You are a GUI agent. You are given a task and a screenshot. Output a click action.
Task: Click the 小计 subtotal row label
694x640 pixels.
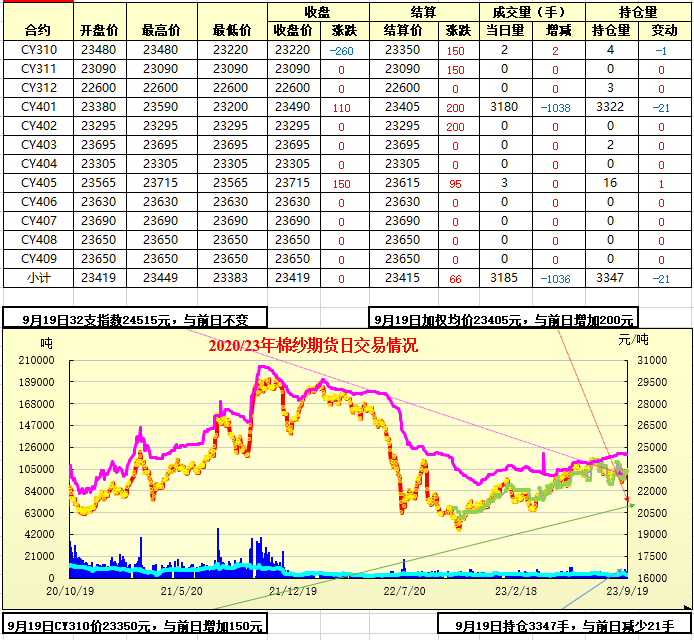click(38, 278)
